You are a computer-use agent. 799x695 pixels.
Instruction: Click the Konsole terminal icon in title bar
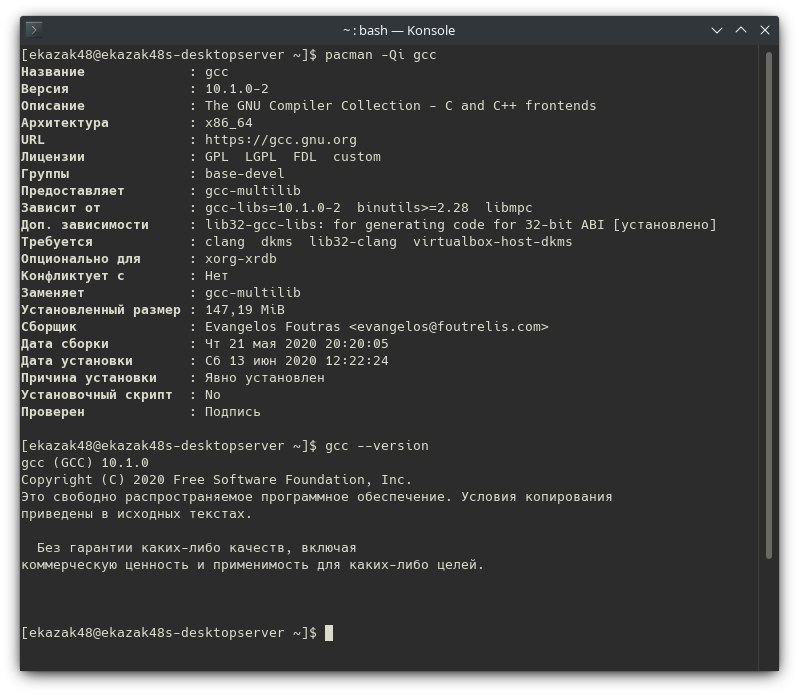click(x=34, y=30)
